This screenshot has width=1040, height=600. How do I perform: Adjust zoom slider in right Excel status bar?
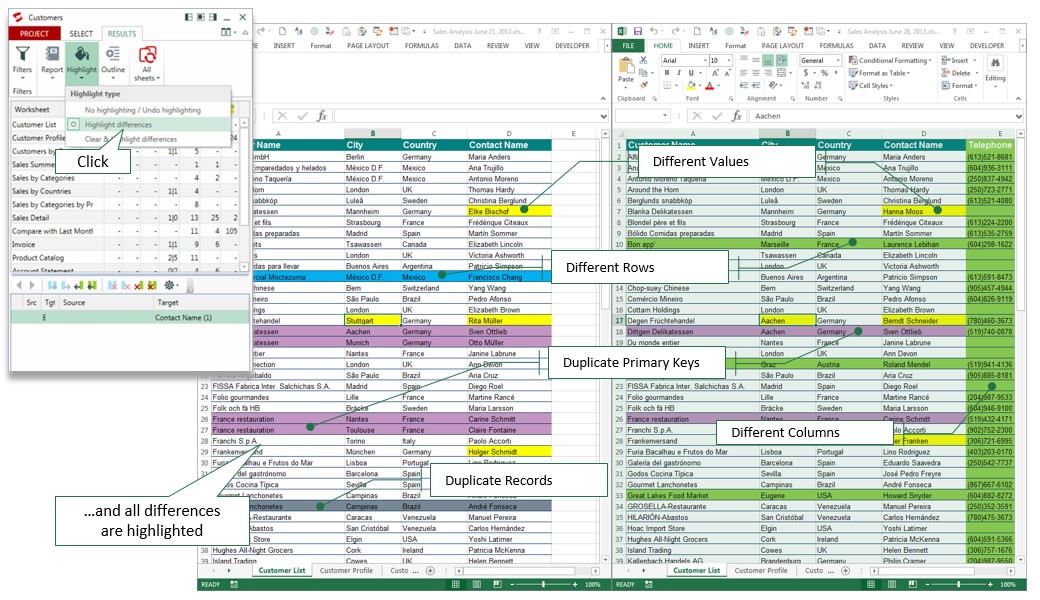tap(958, 584)
